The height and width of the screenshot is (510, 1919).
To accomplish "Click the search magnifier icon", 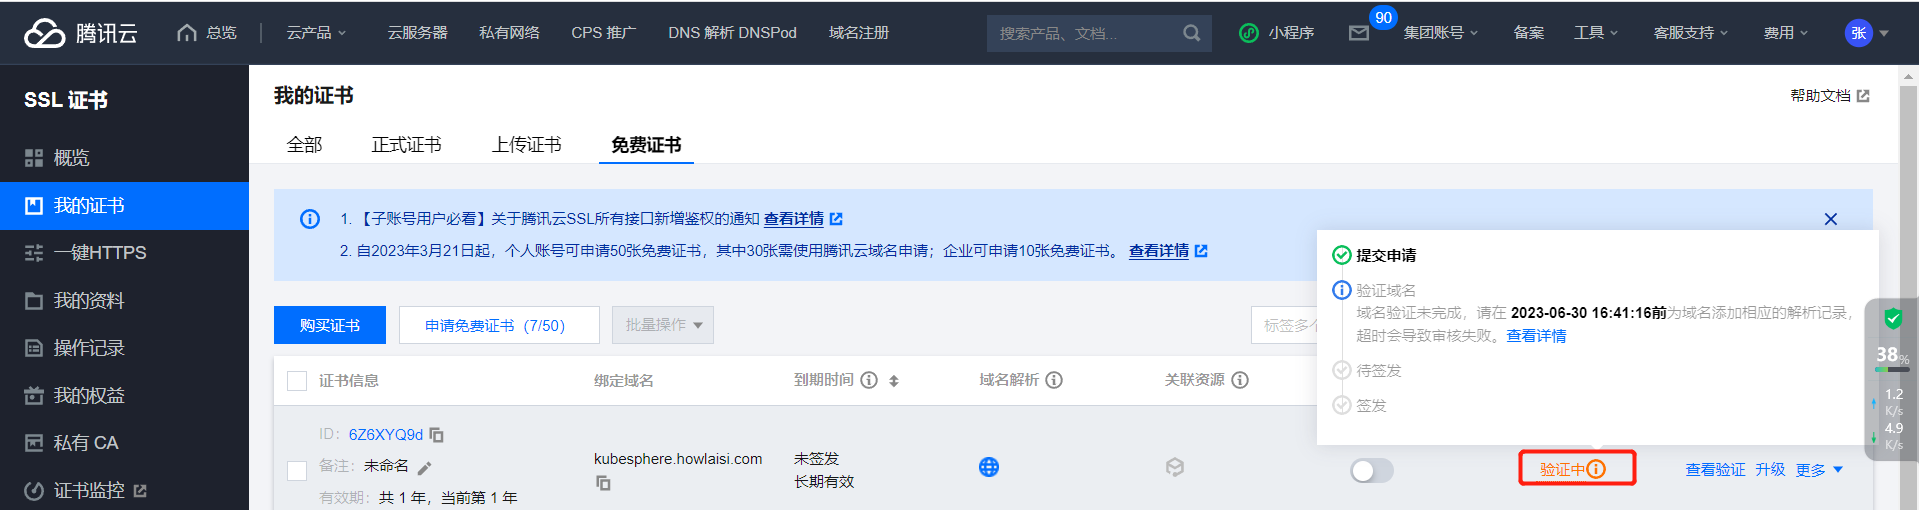I will click(1191, 33).
